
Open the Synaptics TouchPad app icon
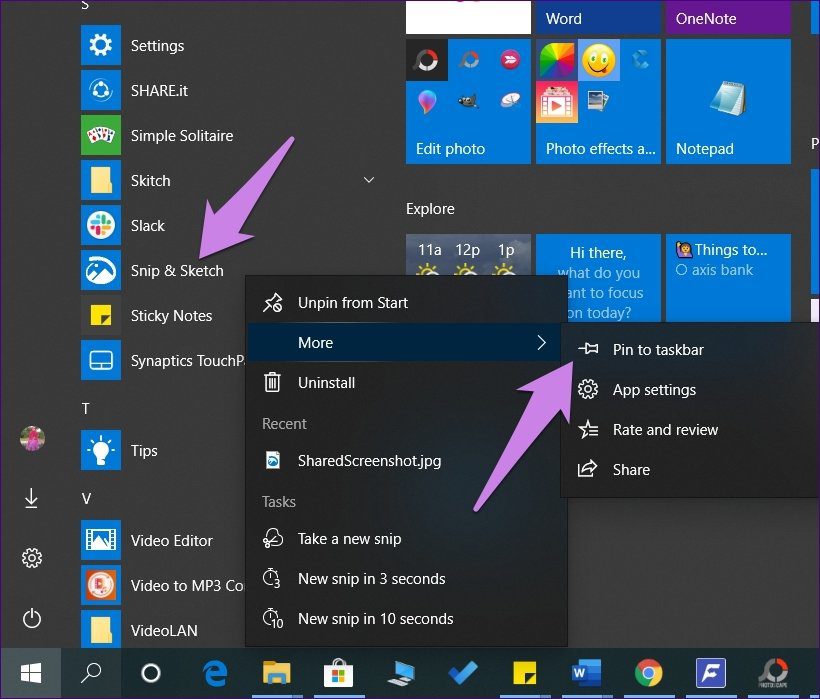click(101, 360)
